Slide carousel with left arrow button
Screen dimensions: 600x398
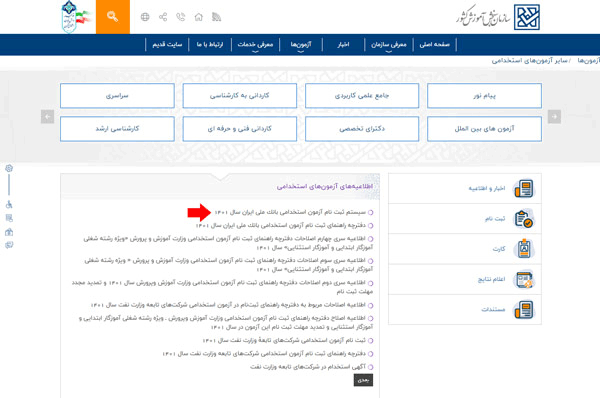(47, 117)
